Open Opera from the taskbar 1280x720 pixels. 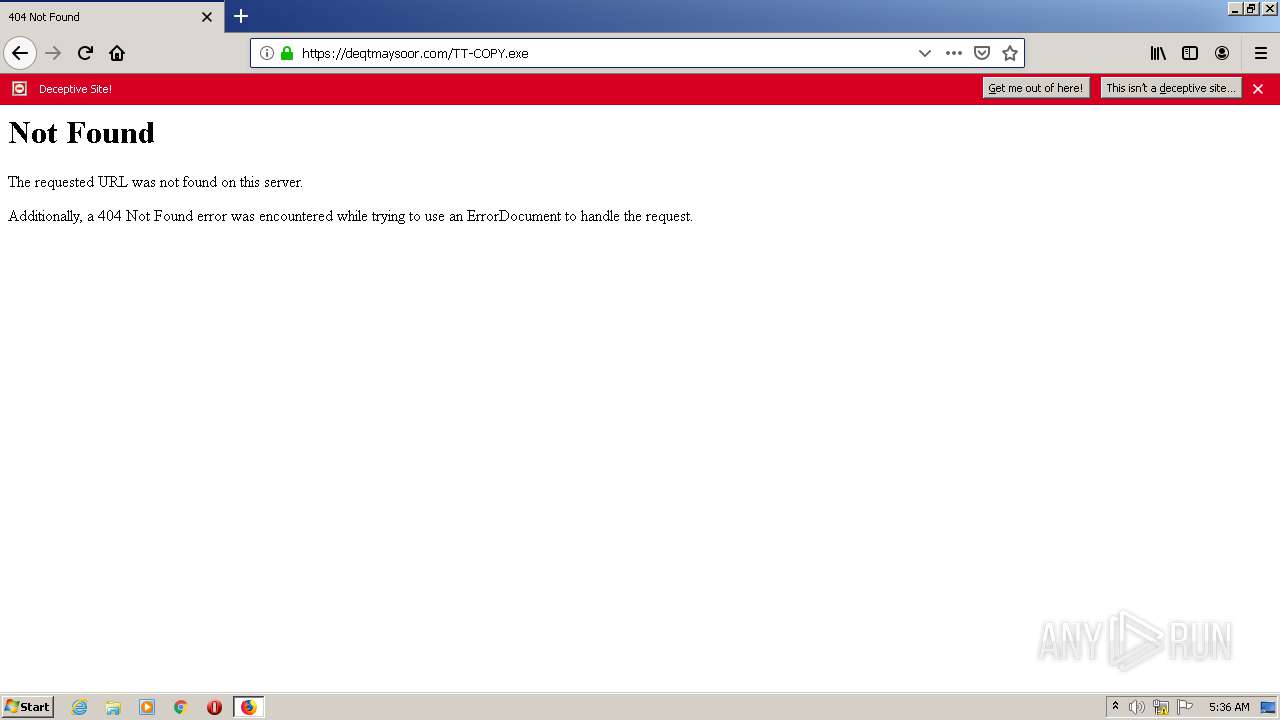(x=214, y=707)
